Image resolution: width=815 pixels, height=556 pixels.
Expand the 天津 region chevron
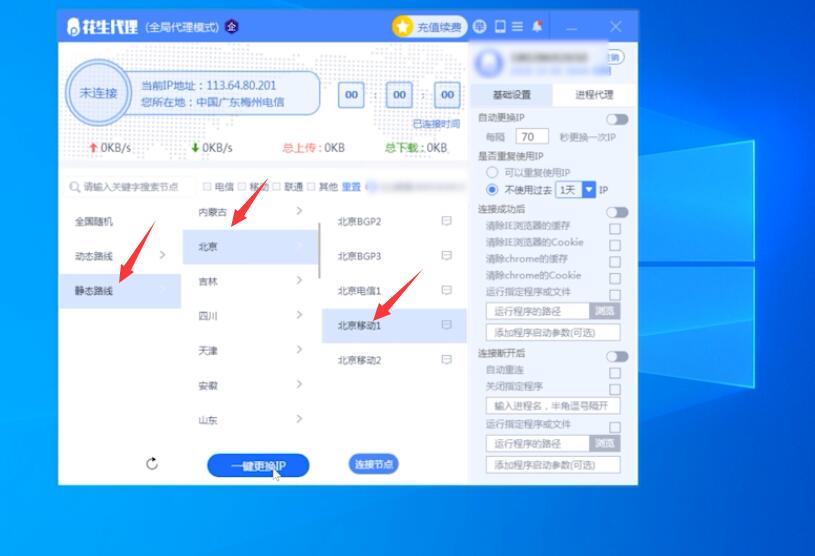299,350
